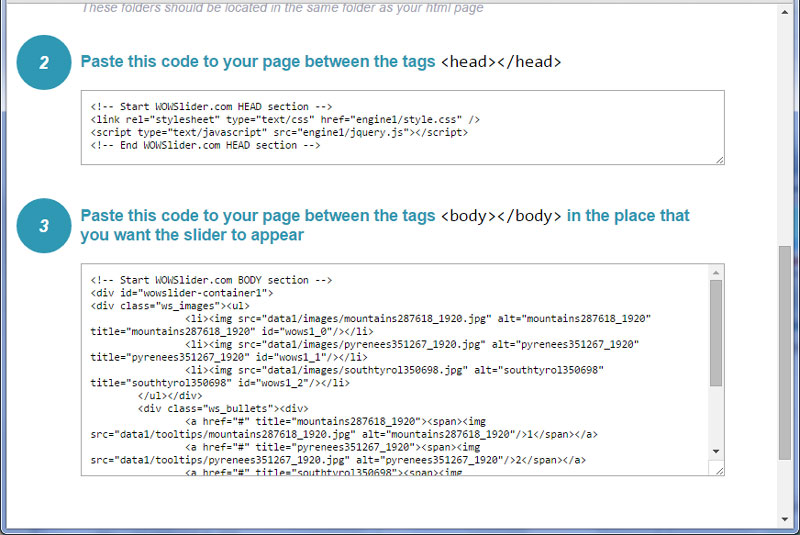800x535 pixels.
Task: Click the page scrollbar down arrow
Action: coord(785,520)
